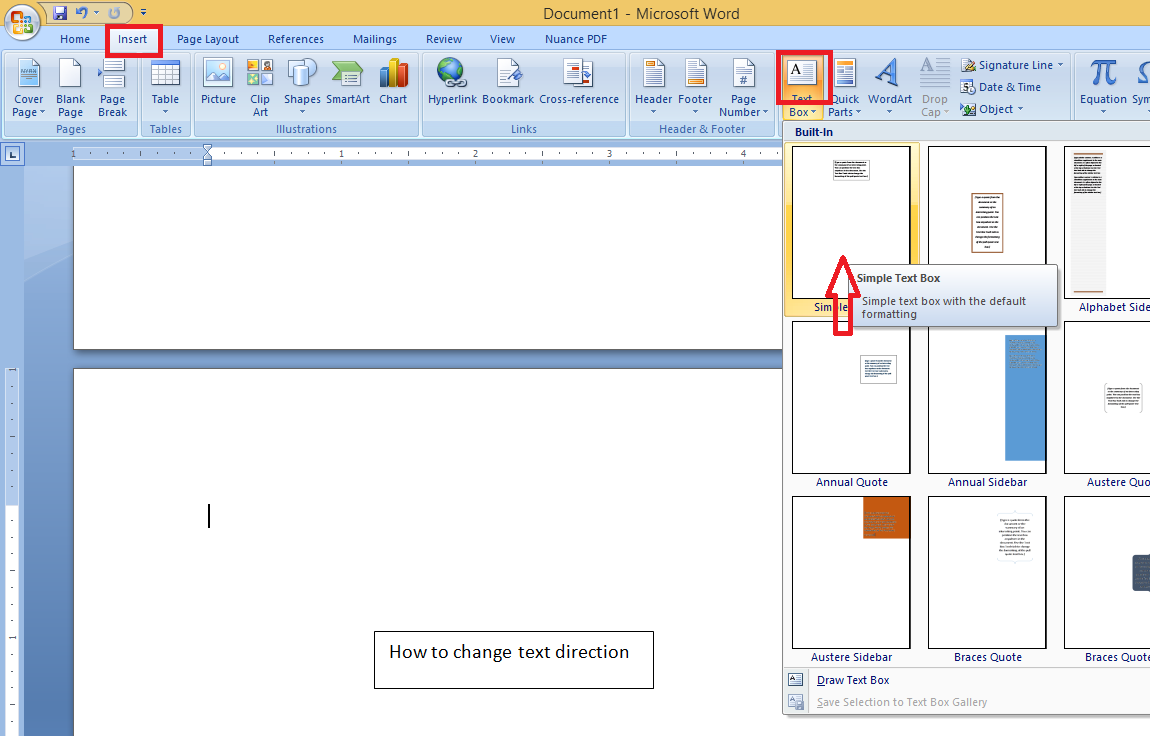Add a Bookmark
Viewport: 1150px width, 736px height.
point(508,82)
